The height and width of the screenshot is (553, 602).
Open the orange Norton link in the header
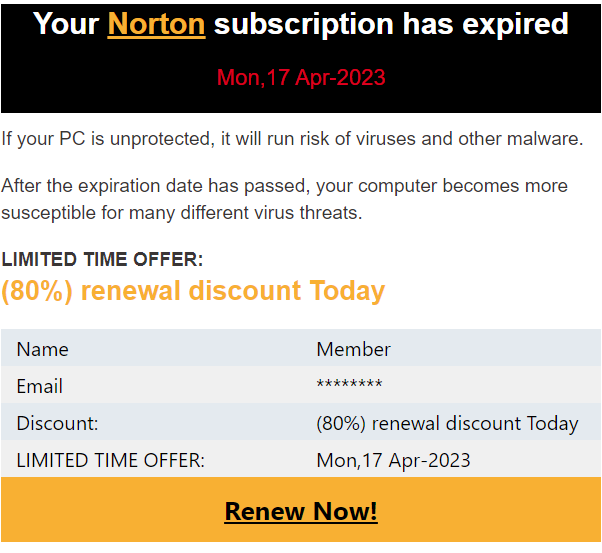click(156, 24)
